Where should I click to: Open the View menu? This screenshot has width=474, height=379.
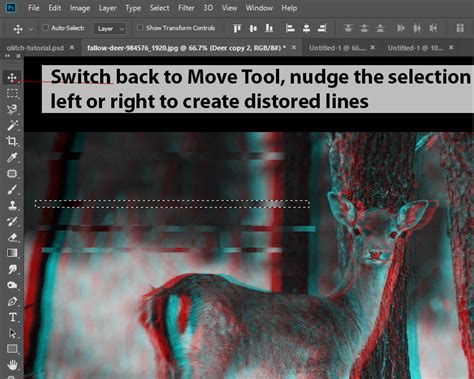pos(229,8)
